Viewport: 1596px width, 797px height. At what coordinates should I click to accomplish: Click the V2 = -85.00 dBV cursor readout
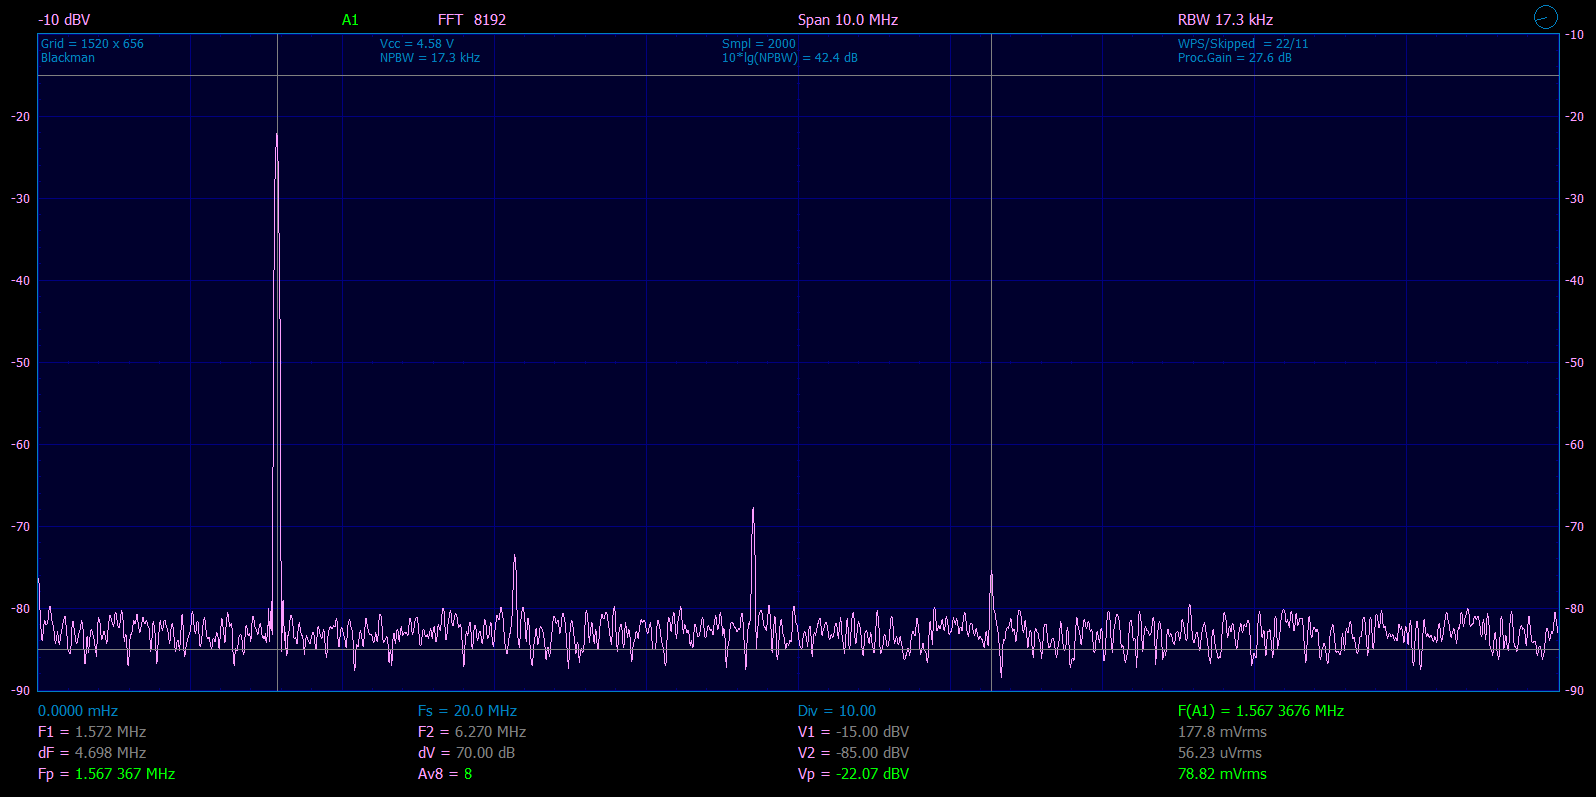tap(853, 753)
